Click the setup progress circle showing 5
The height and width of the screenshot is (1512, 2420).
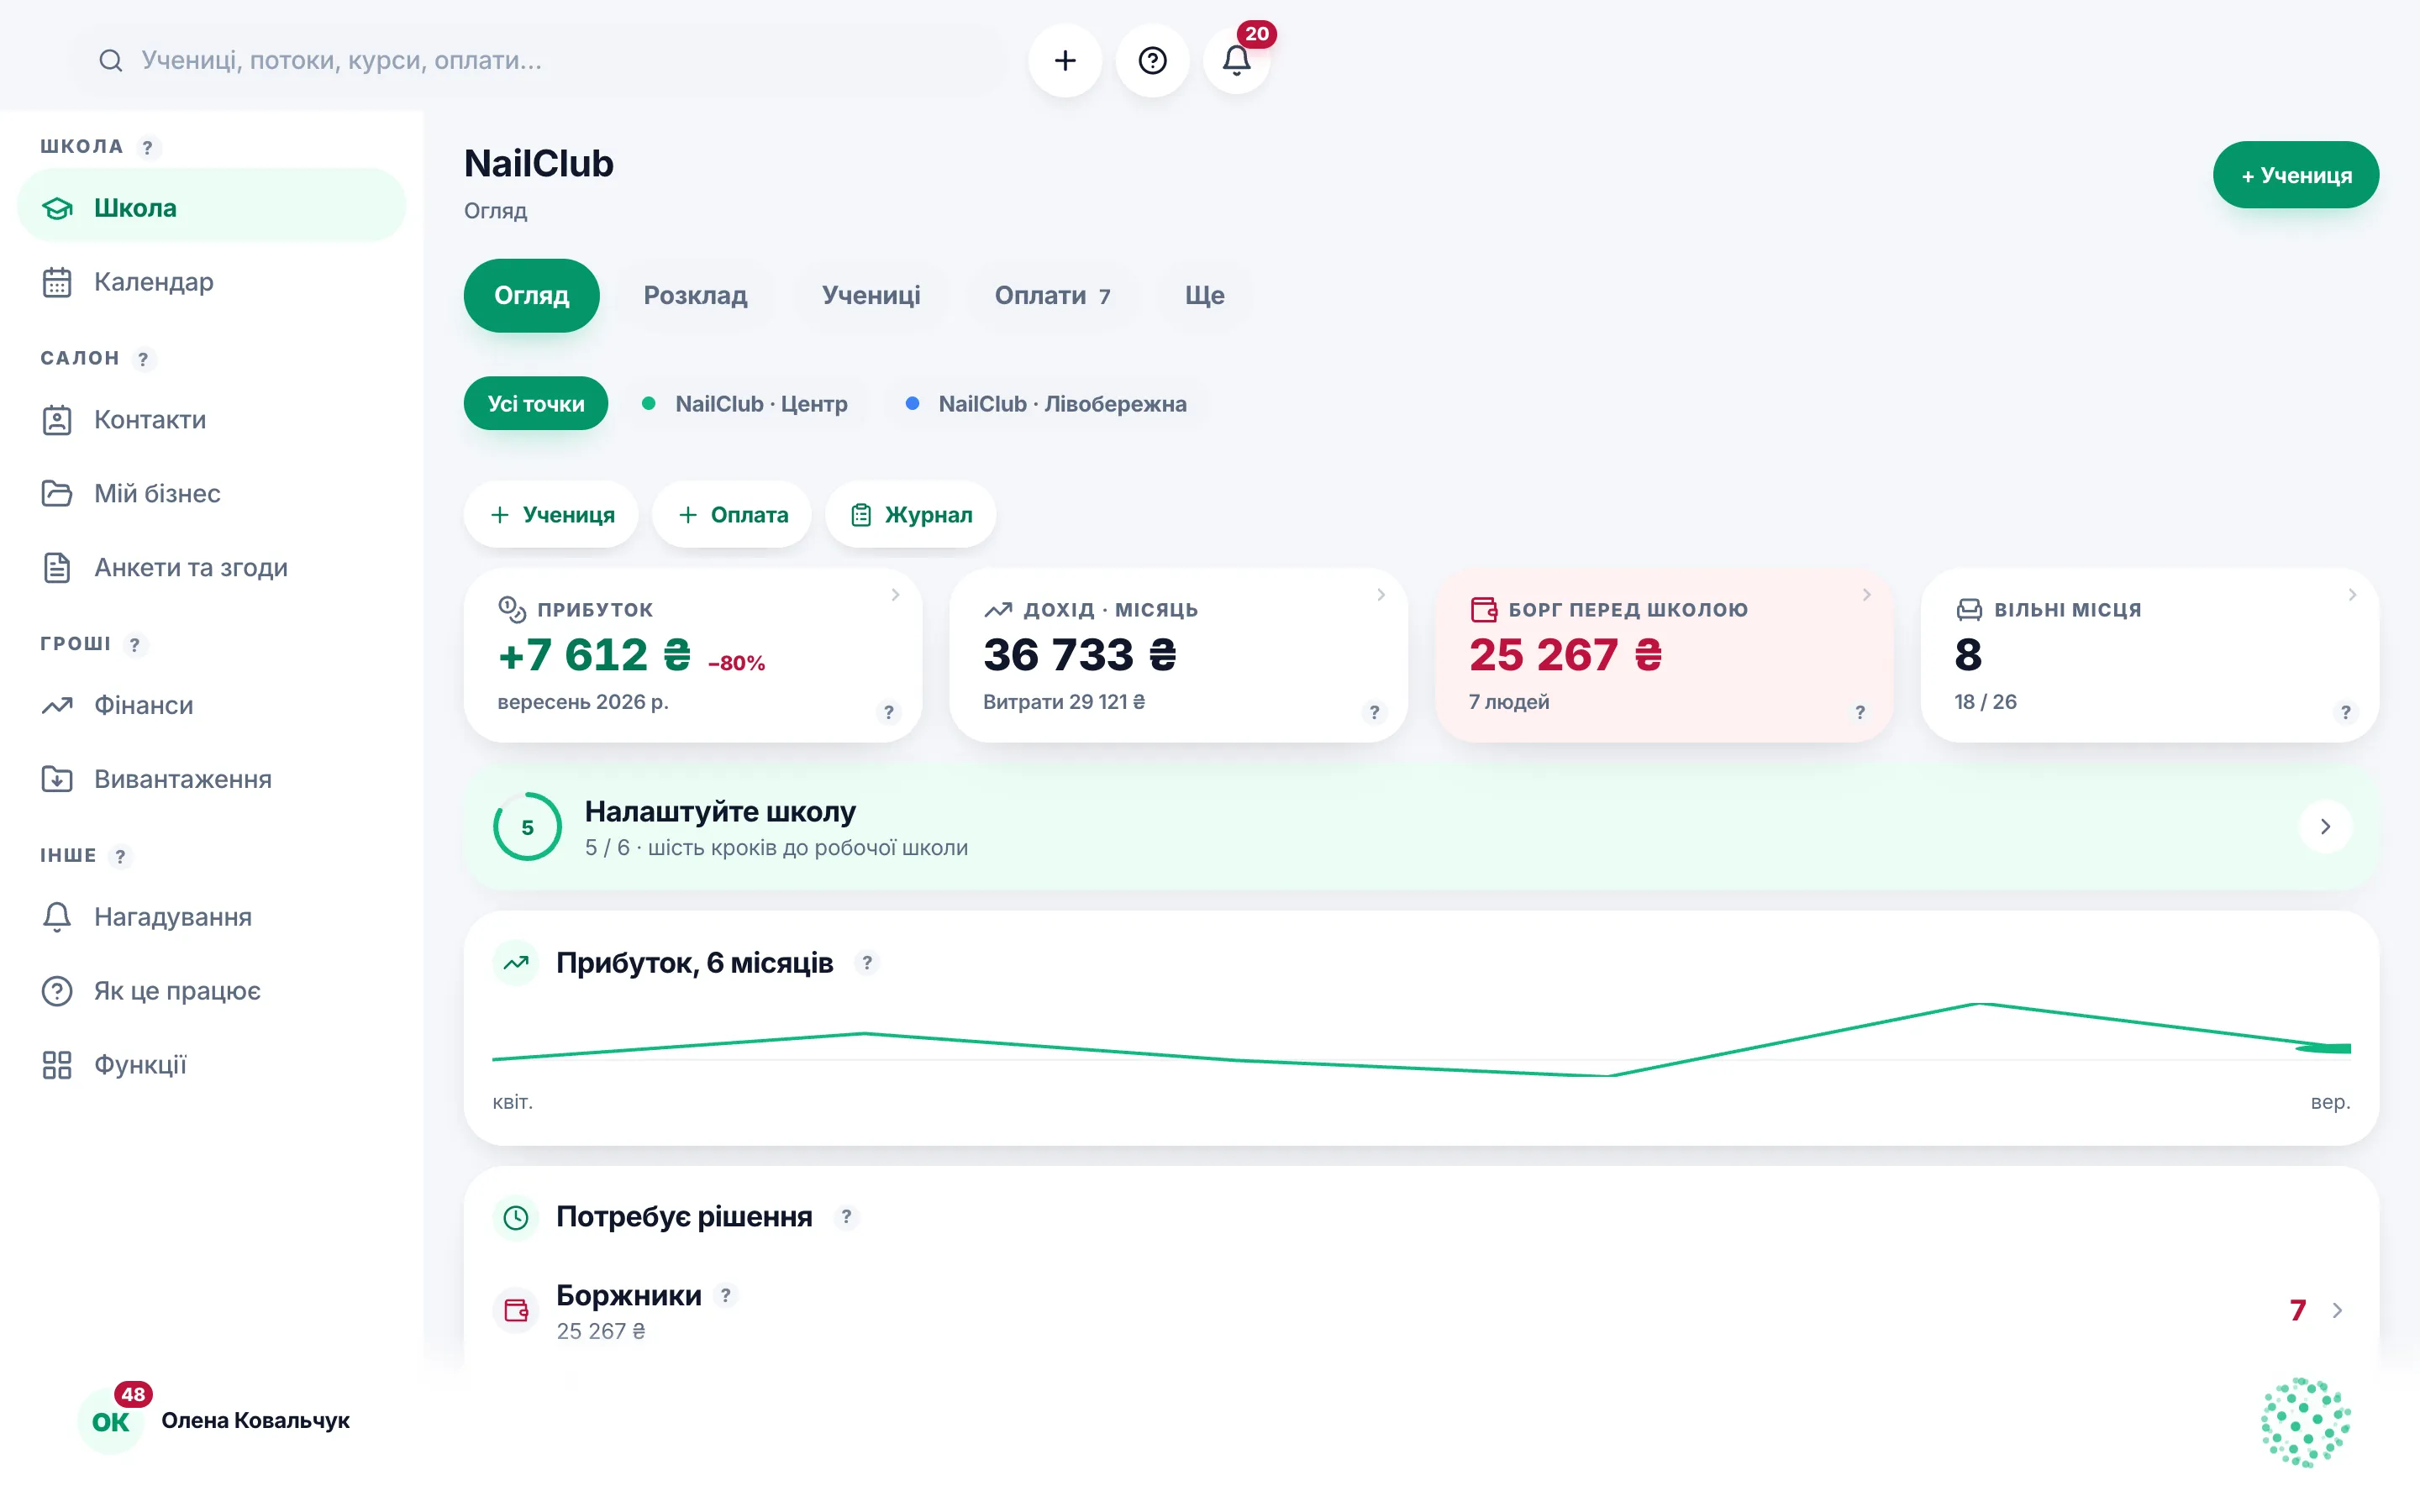click(x=527, y=827)
